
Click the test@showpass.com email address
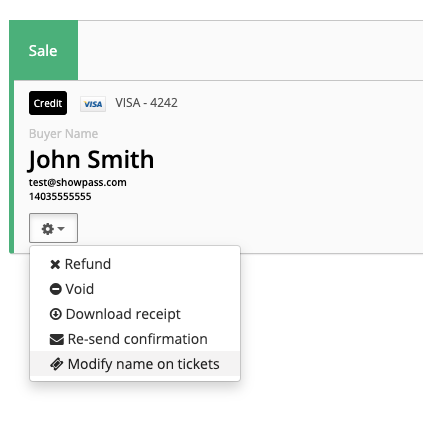tap(78, 183)
